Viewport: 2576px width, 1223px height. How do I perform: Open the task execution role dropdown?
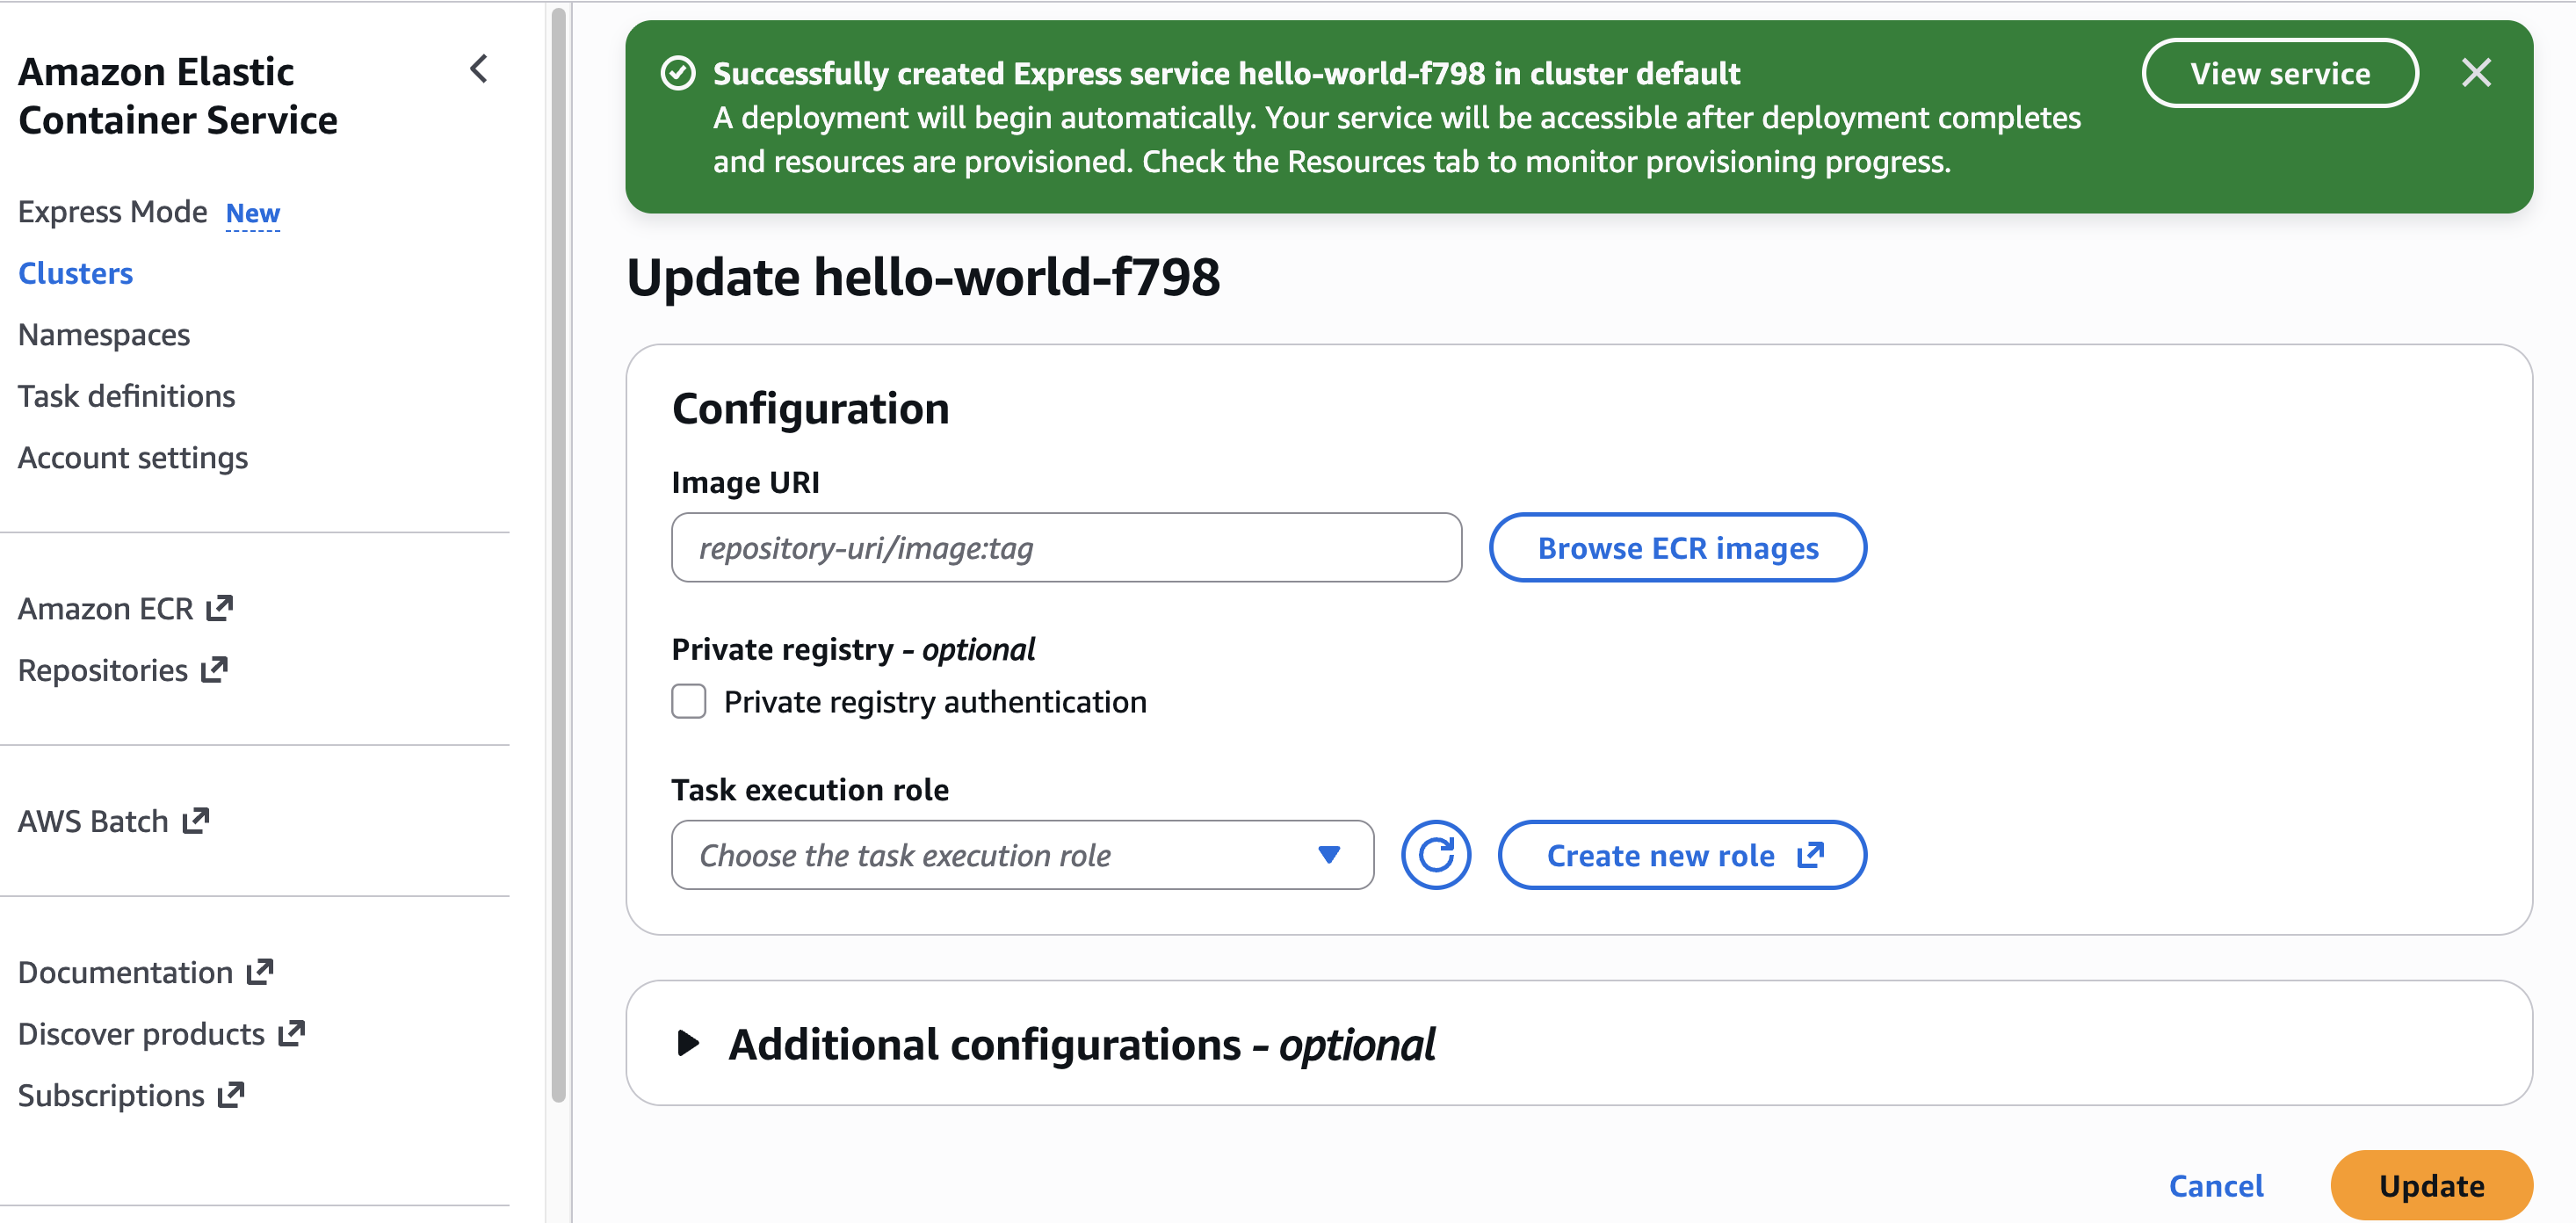coord(1021,855)
